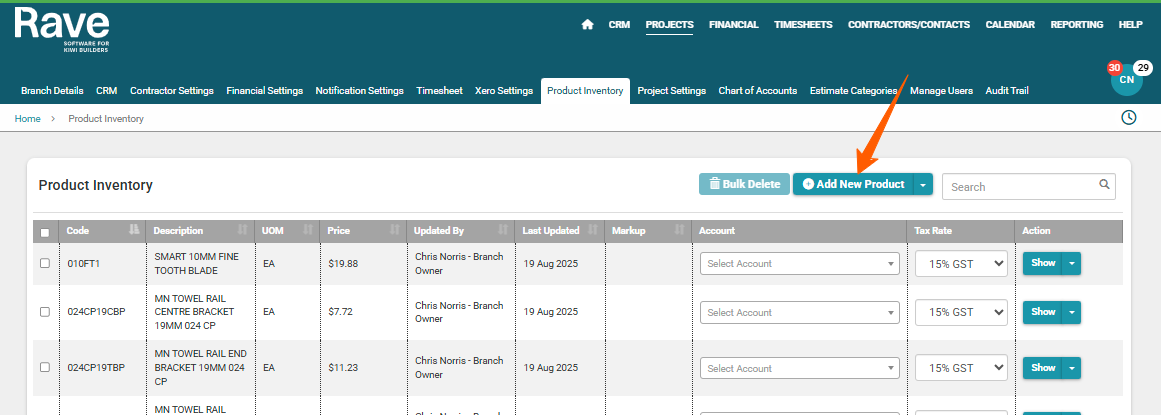
Task: Click Show button for 010FT1
Action: click(x=1043, y=263)
